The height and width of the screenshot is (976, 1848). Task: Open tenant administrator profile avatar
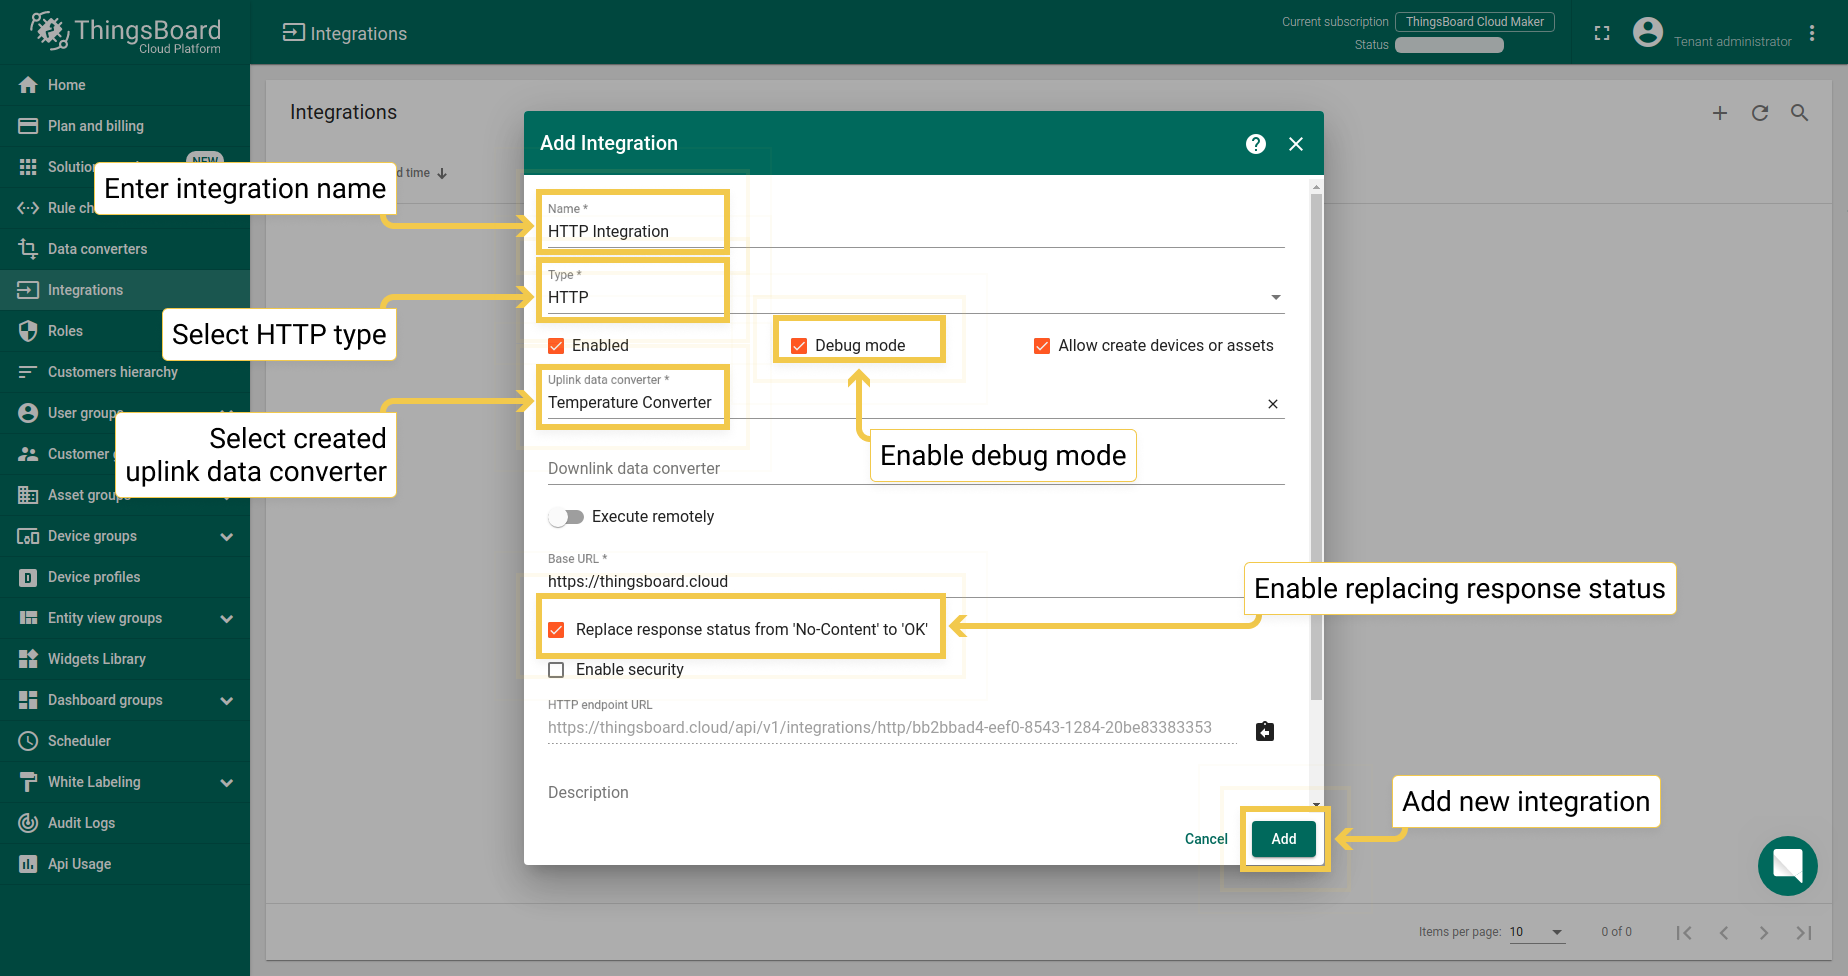point(1648,33)
